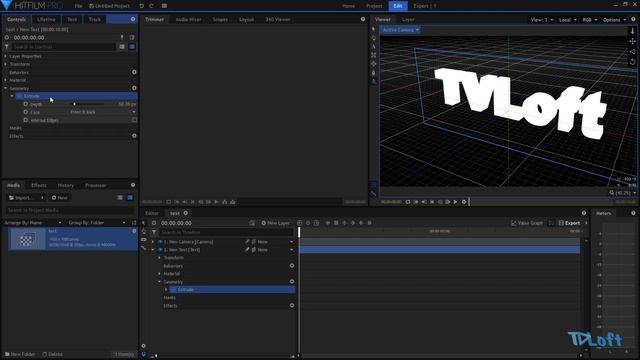Click the Viewer loop playback icon
The image size is (640, 360).
408,202
